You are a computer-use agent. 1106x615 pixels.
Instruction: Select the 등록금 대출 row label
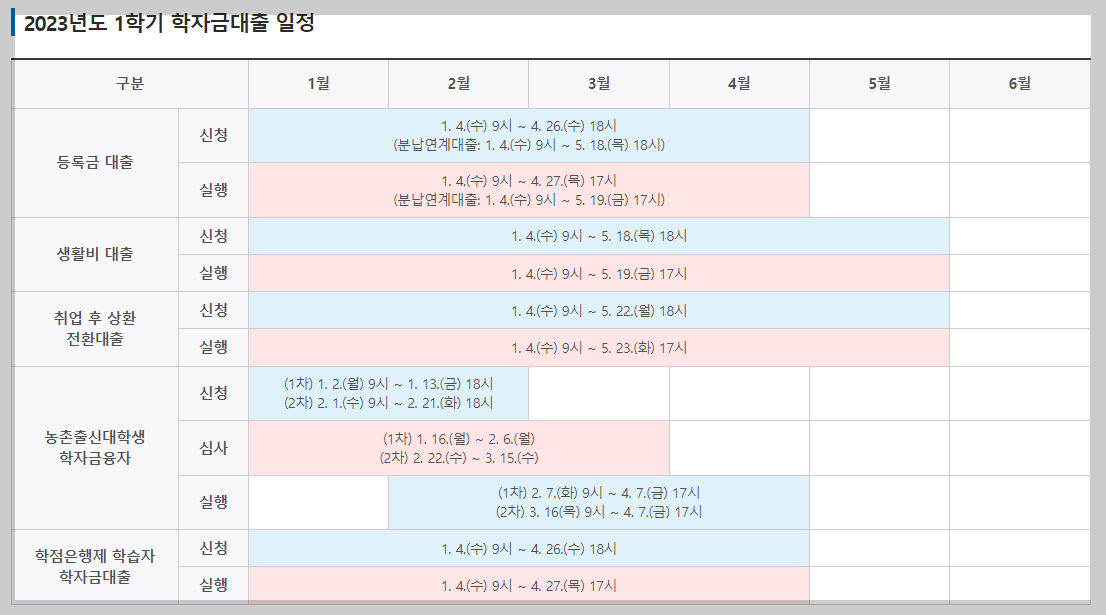click(93, 162)
